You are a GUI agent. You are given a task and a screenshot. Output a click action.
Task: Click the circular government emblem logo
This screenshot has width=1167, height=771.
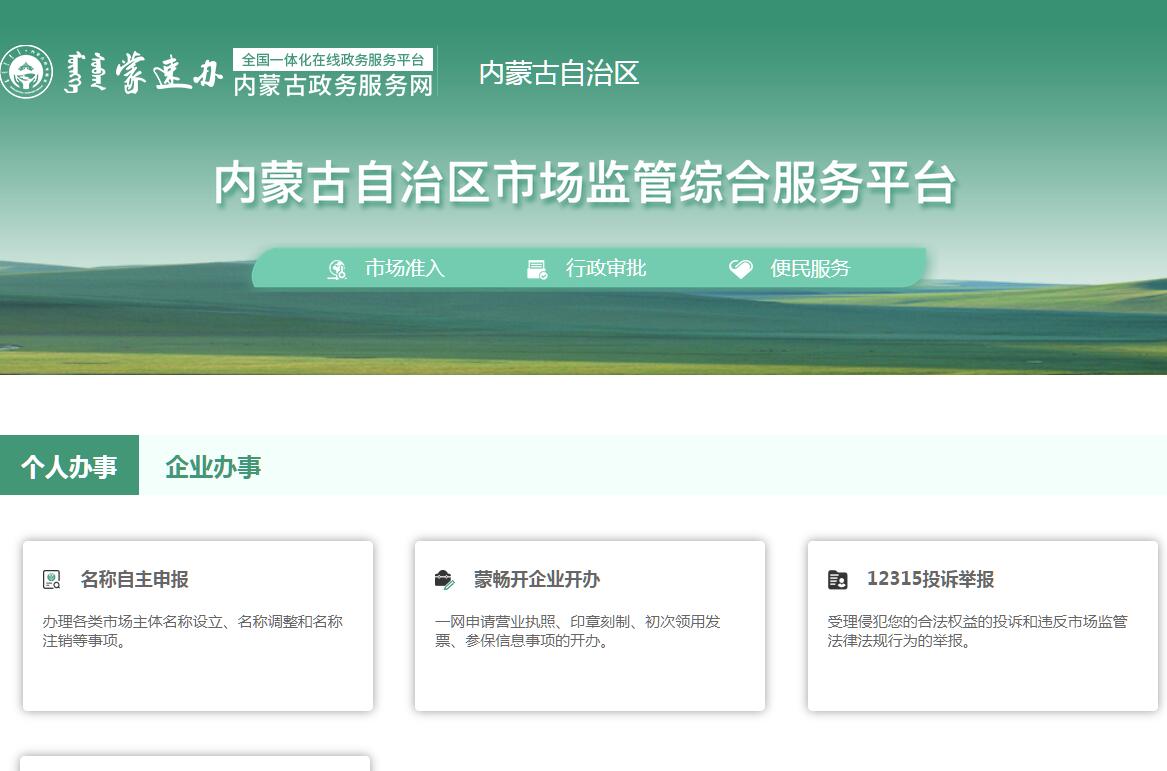click(x=26, y=72)
